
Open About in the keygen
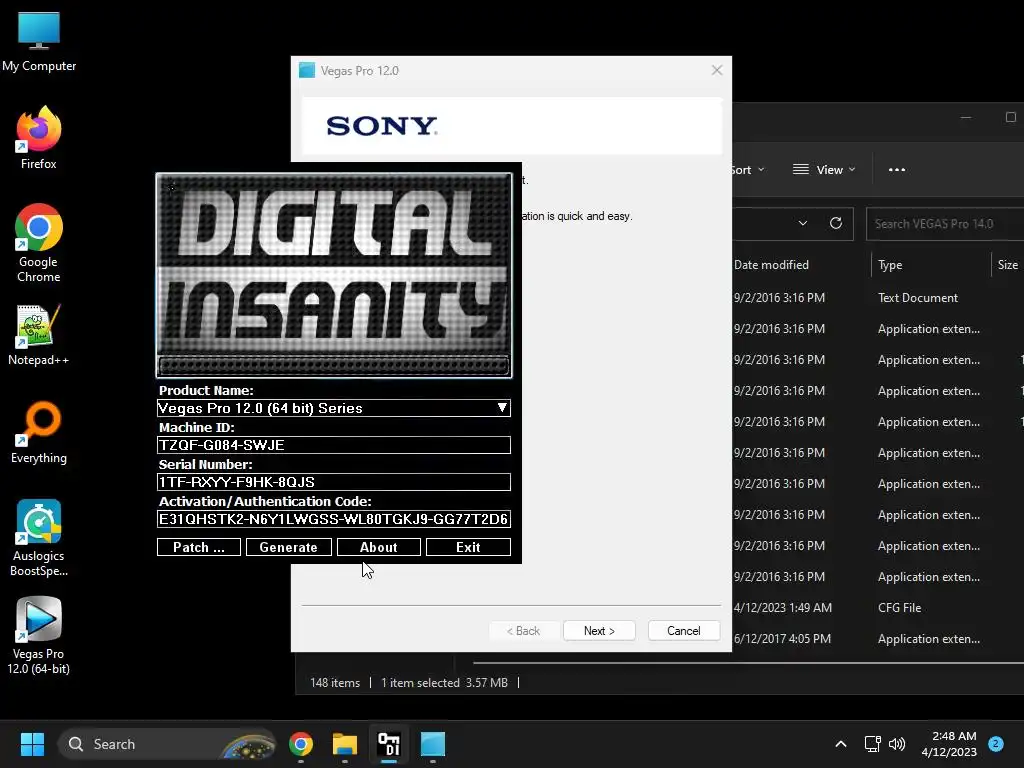click(x=379, y=547)
